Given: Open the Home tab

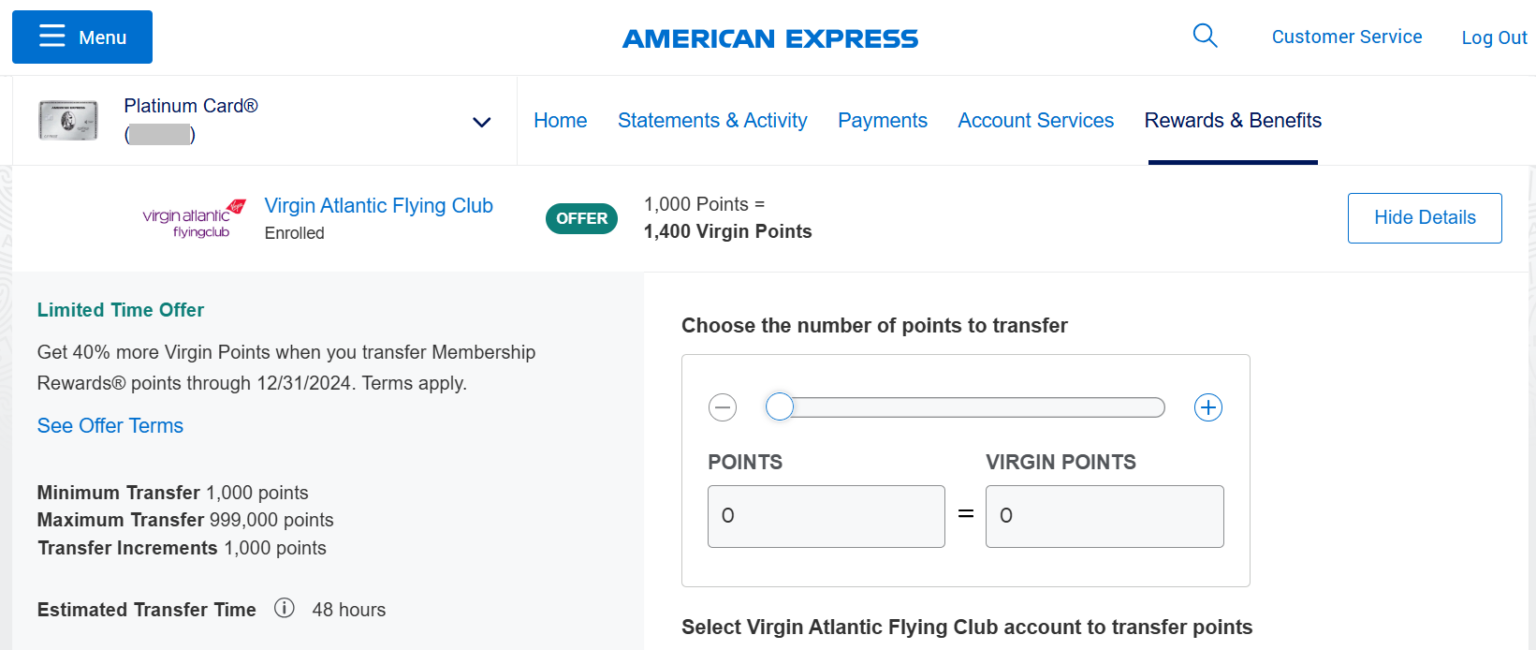Looking at the screenshot, I should pos(560,120).
